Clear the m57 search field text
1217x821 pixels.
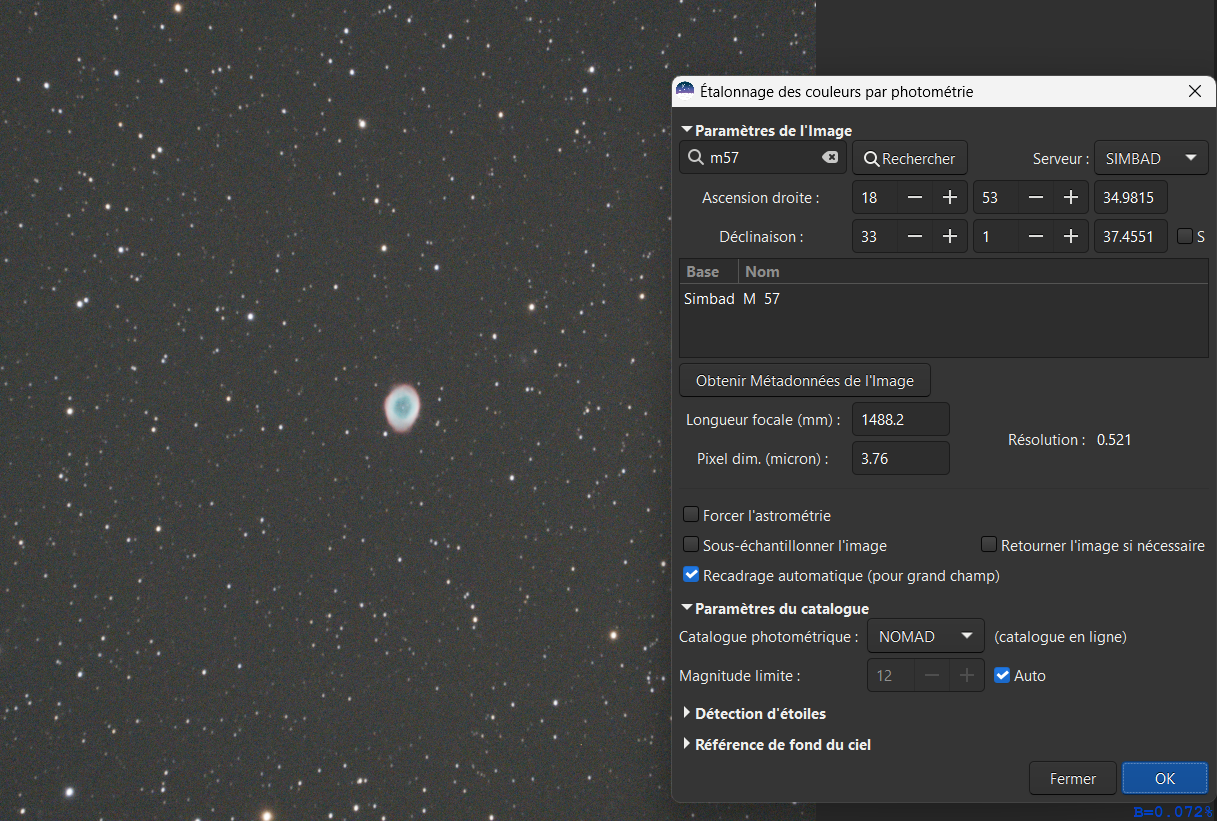pos(830,158)
